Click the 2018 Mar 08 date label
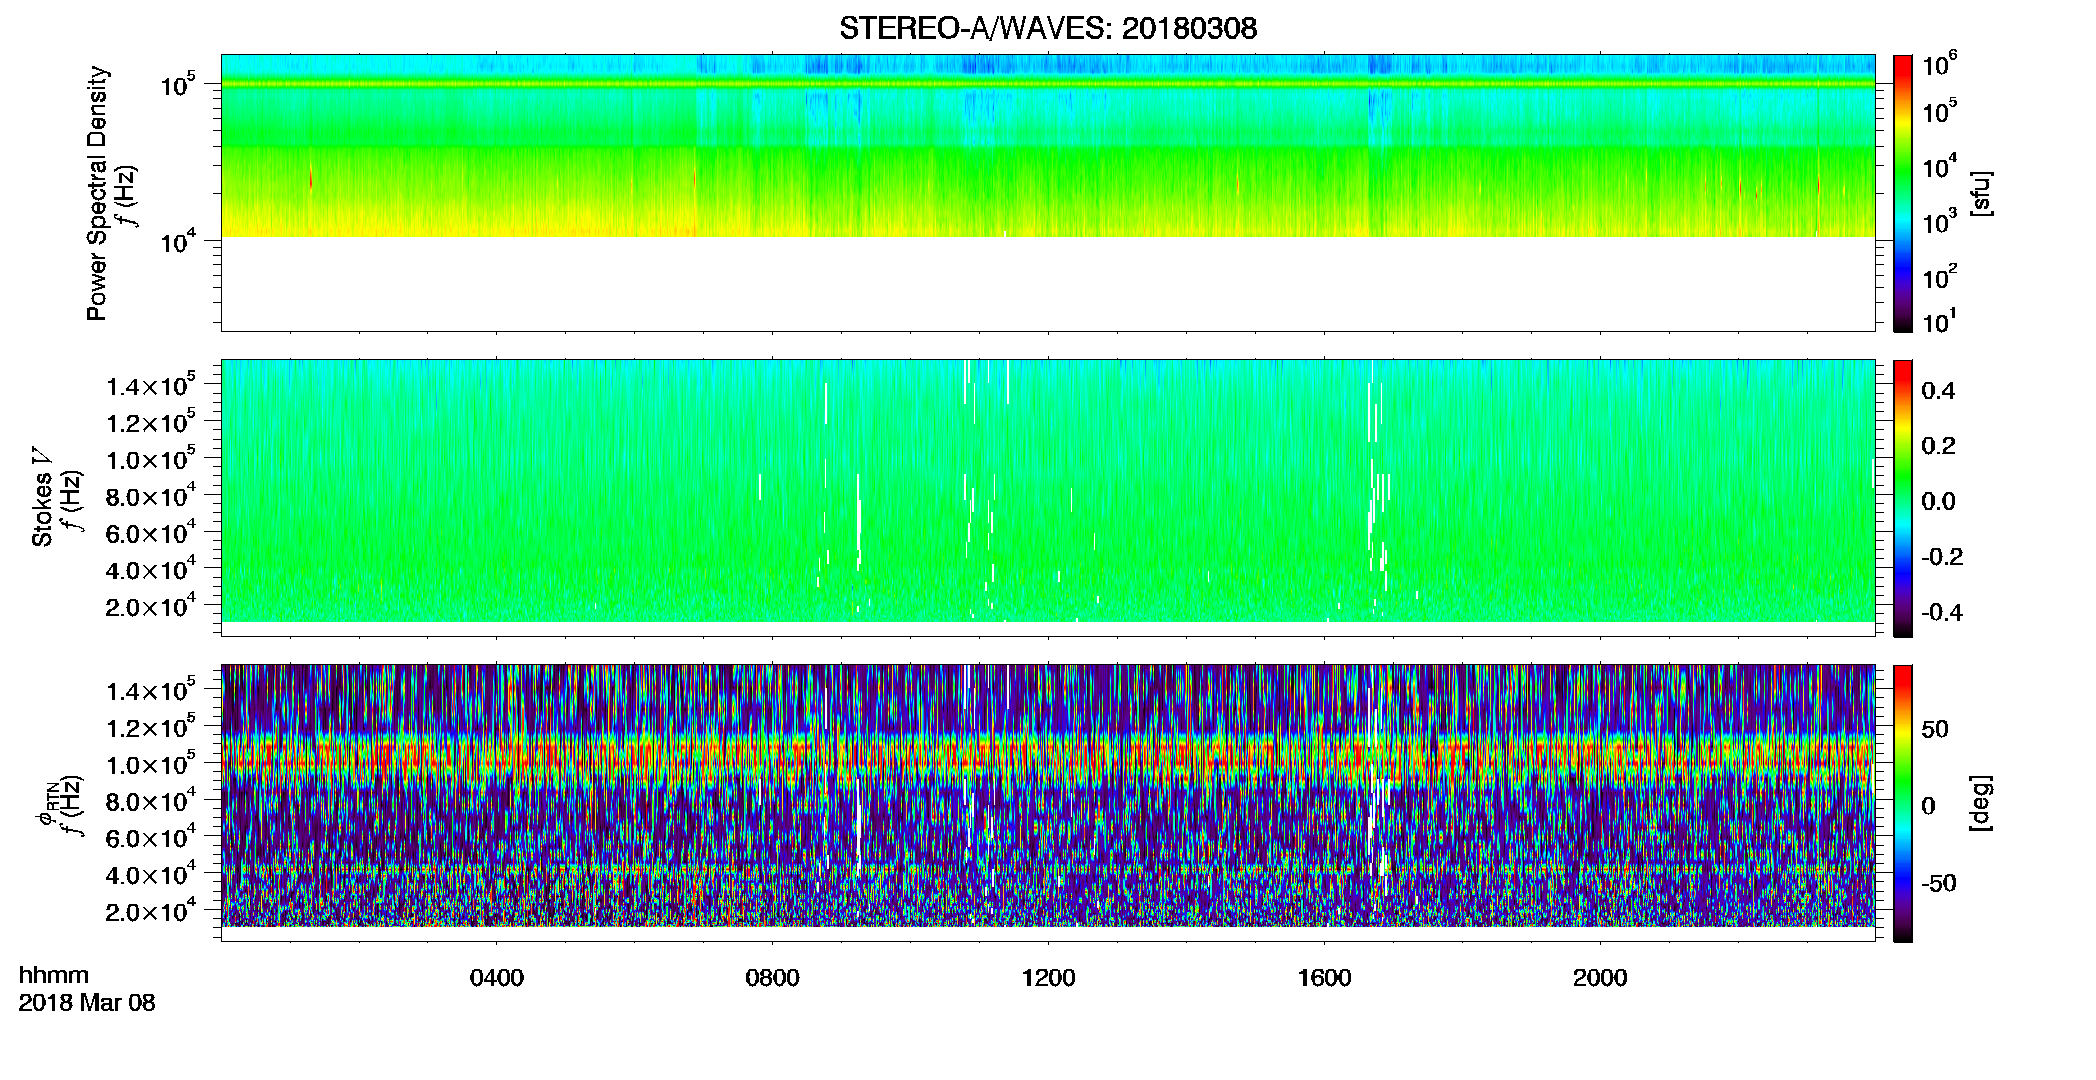This screenshot has height=1080, width=2096. point(87,1003)
